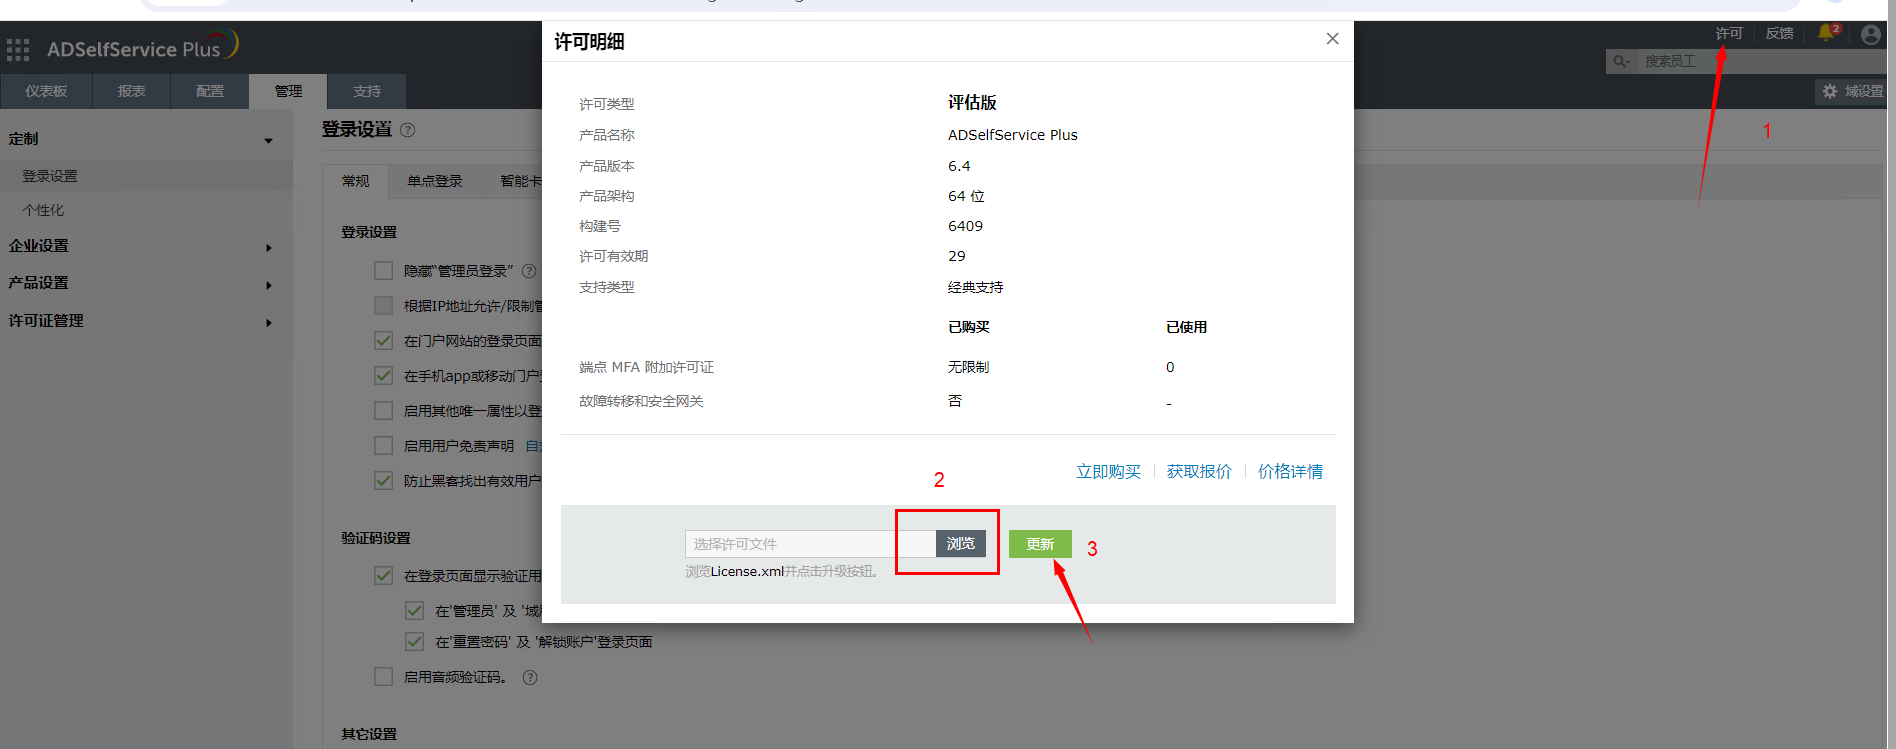Viewport: 1896px width, 749px height.
Task: Click the 无限制 purchased value
Action: tap(968, 367)
